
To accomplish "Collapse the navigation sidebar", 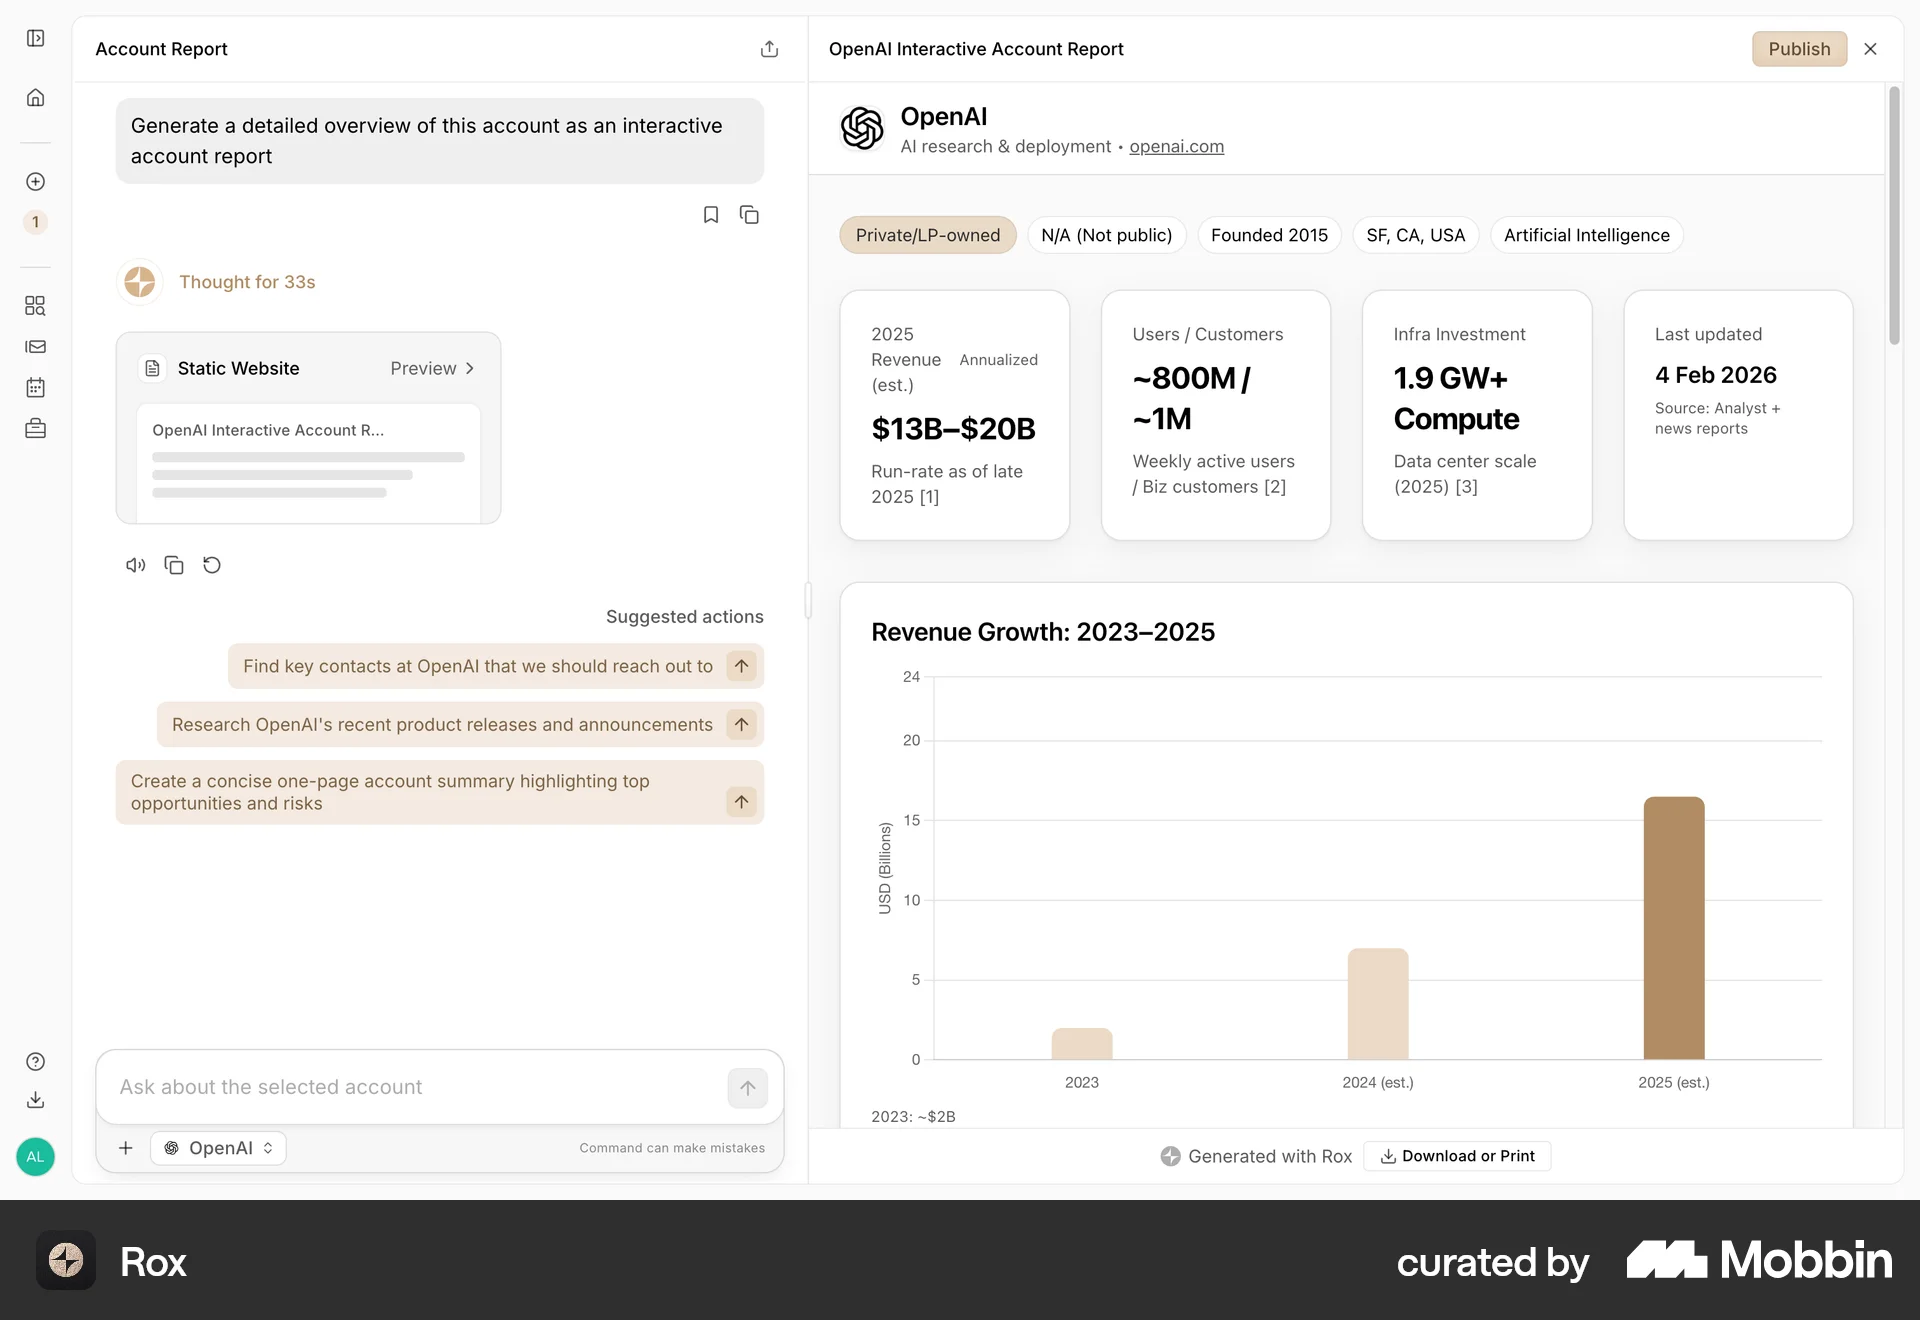I will tap(36, 38).
